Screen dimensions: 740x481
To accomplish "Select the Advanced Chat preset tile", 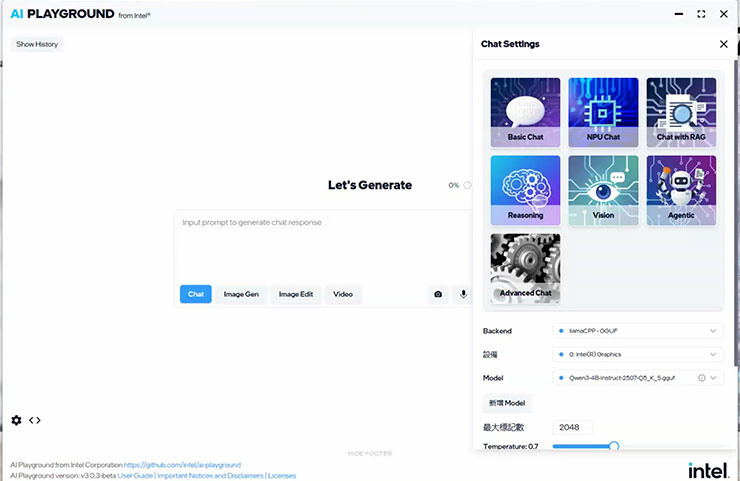I will pos(525,268).
